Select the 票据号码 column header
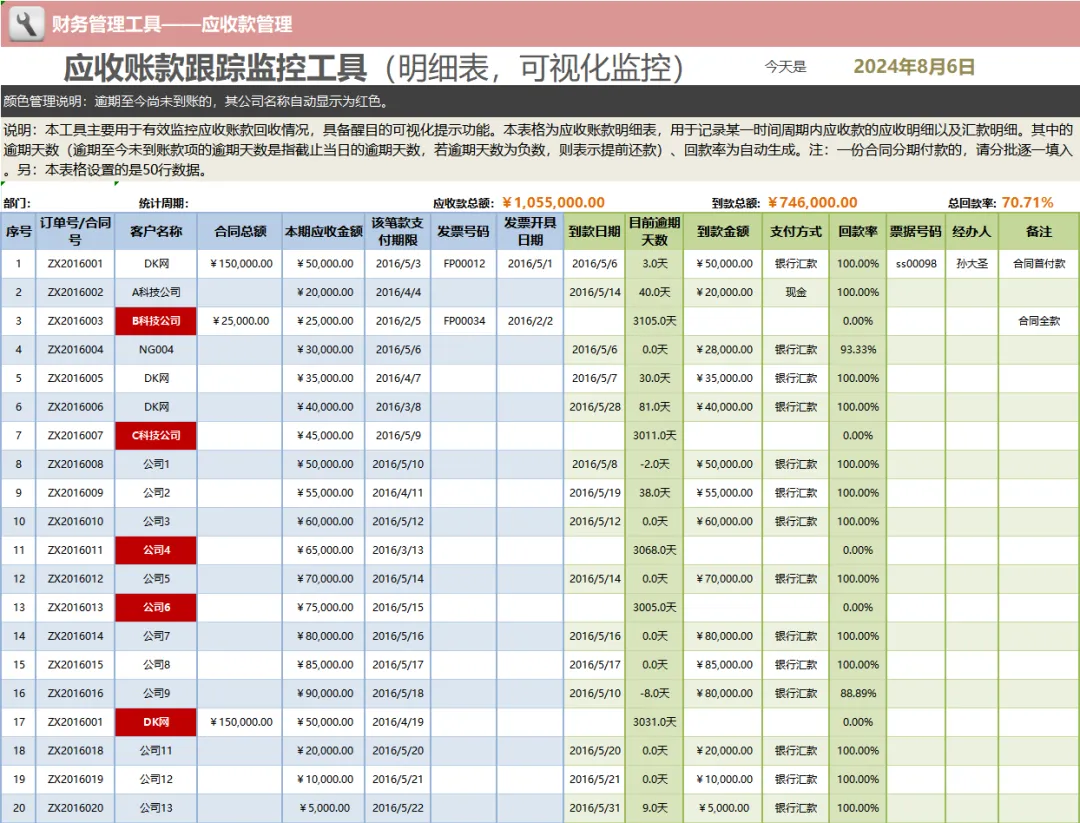 pos(915,231)
